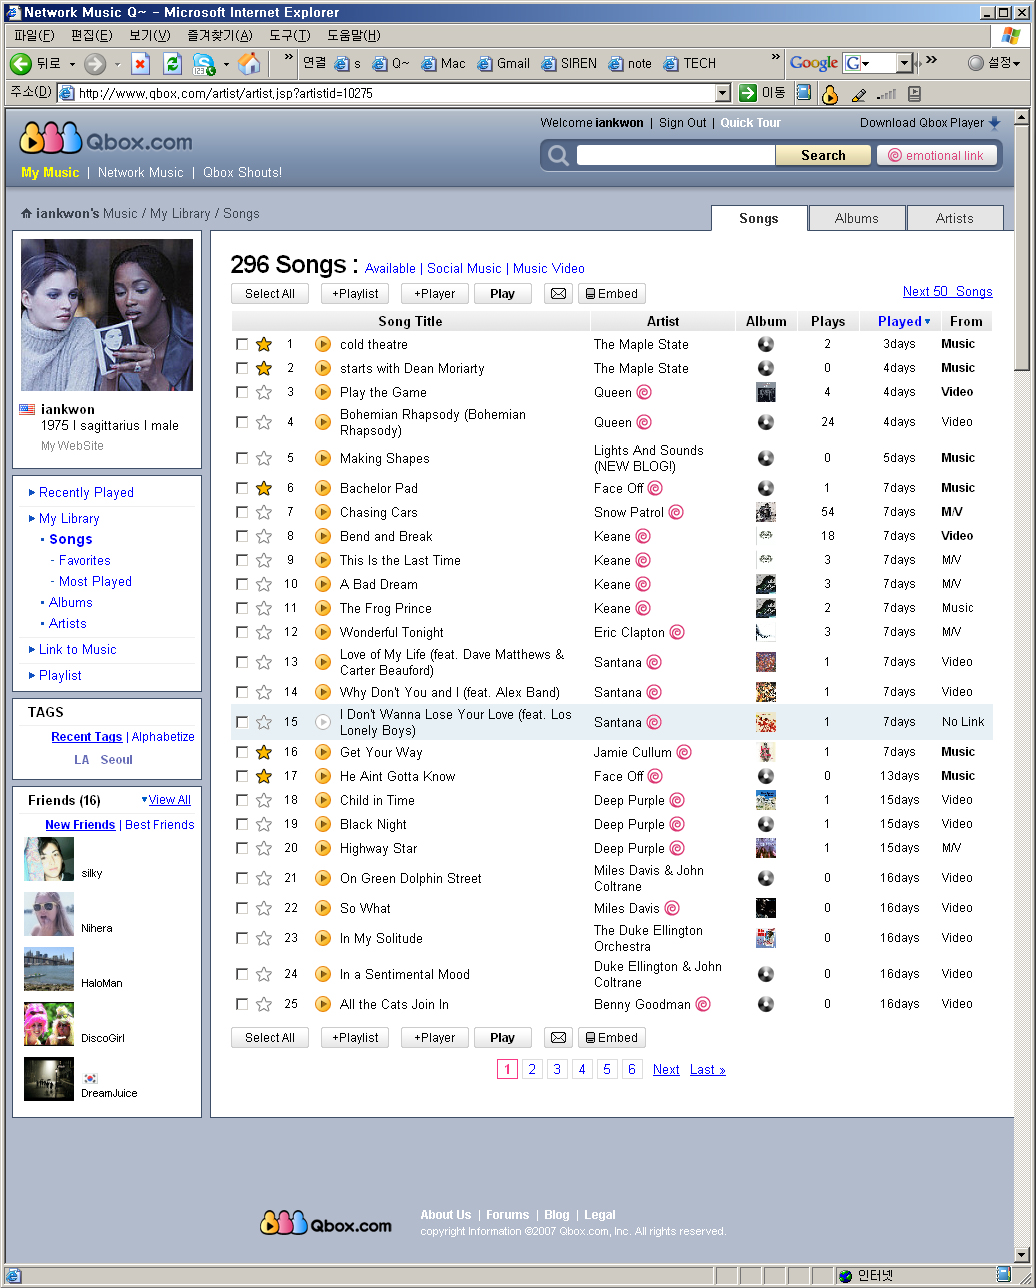Click the top Select All button
Image resolution: width=1036 pixels, height=1288 pixels.
(x=270, y=294)
